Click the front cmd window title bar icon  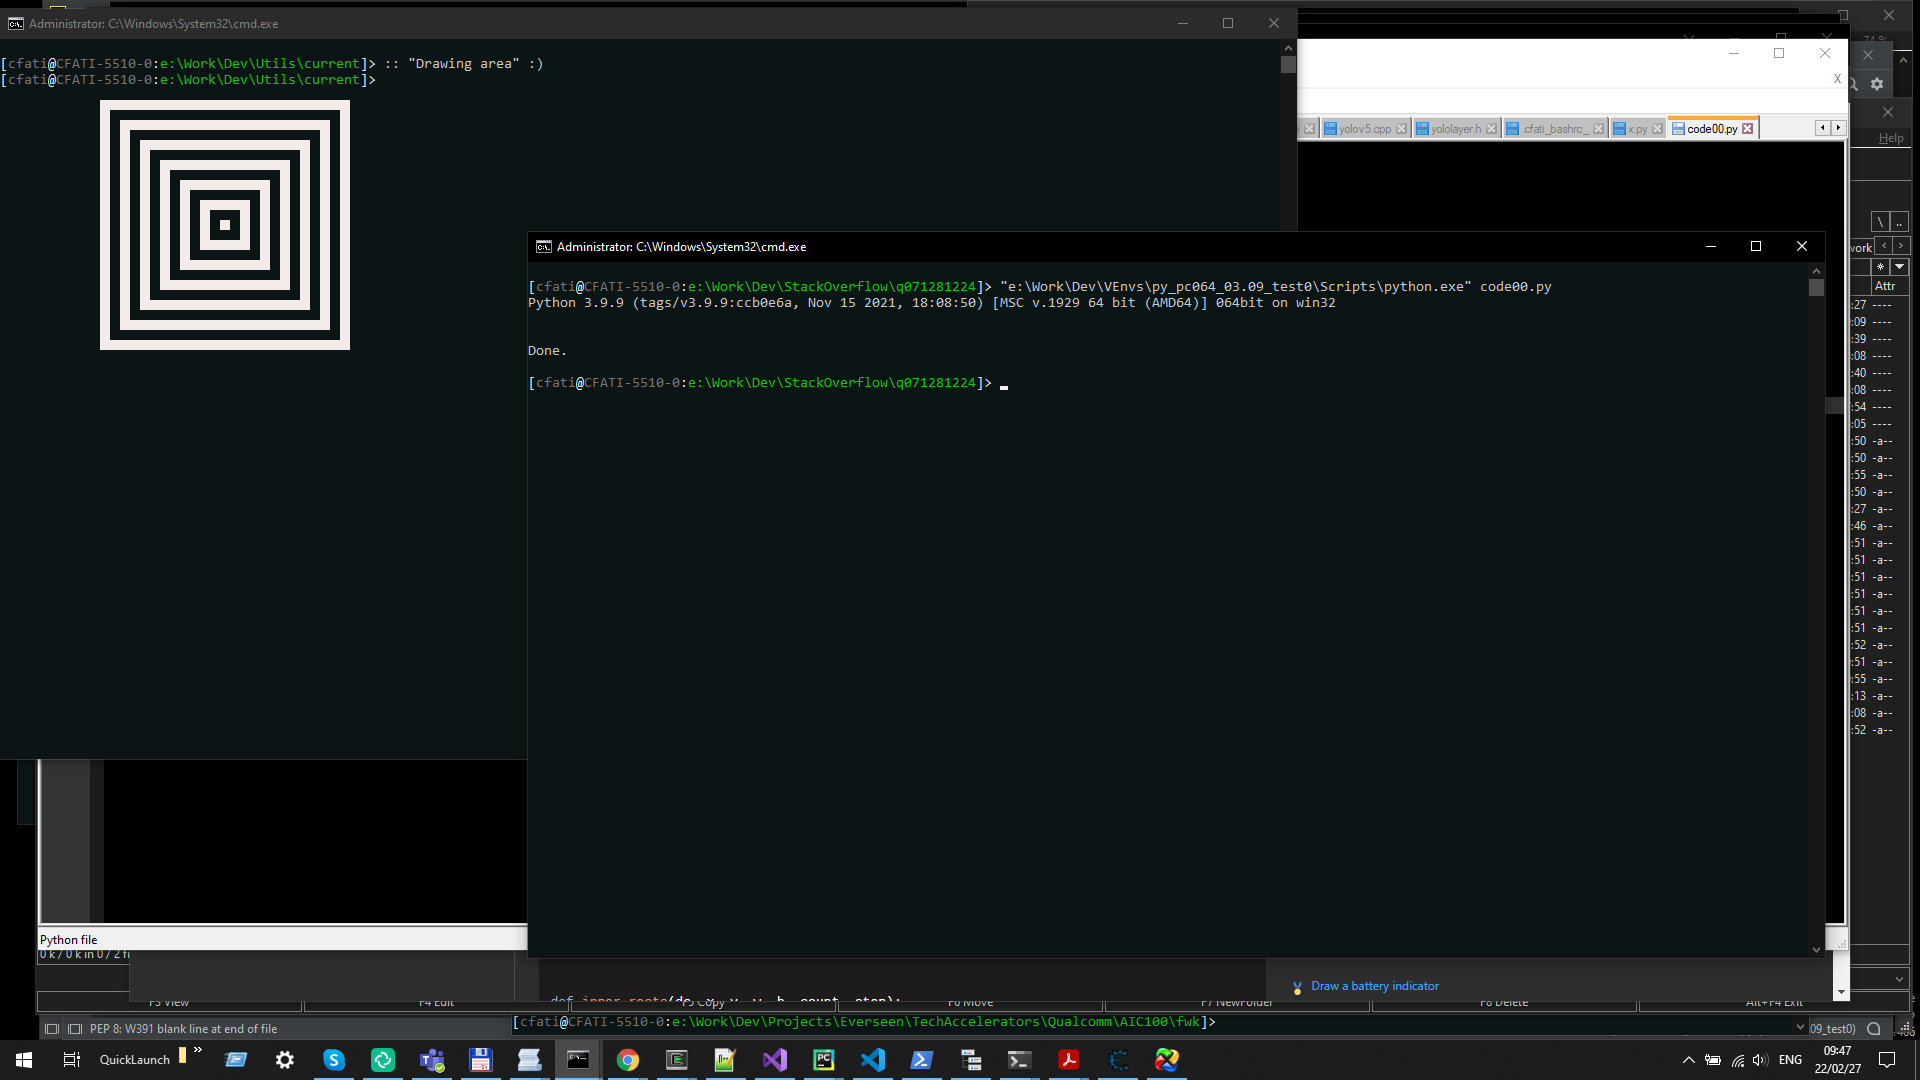(x=544, y=247)
